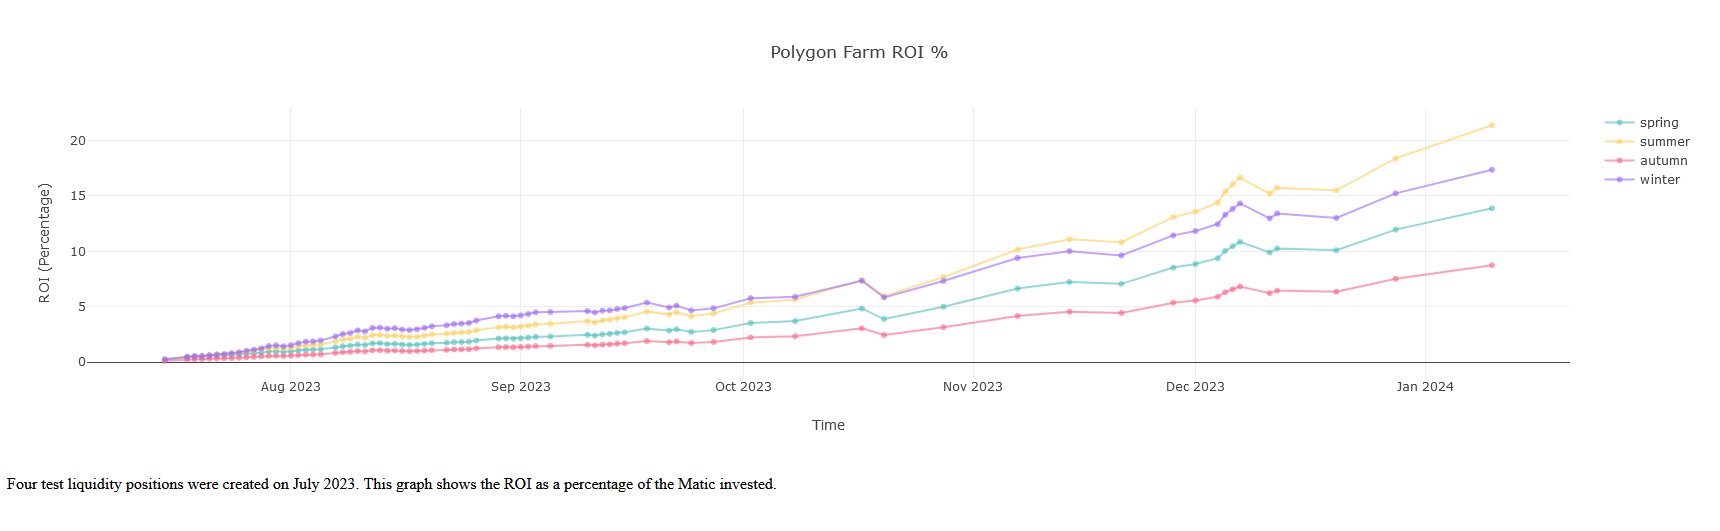Click the Time x-axis title
The height and width of the screenshot is (531, 1720).
point(828,425)
